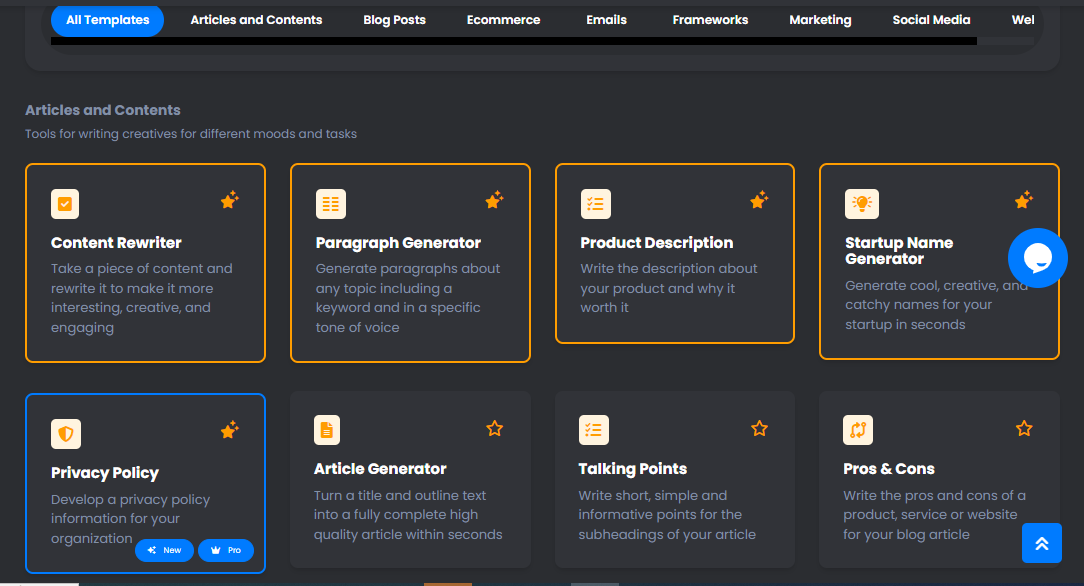Screen dimensions: 1084x586
Task: Open the Pros & Cons template title
Action: (x=889, y=469)
